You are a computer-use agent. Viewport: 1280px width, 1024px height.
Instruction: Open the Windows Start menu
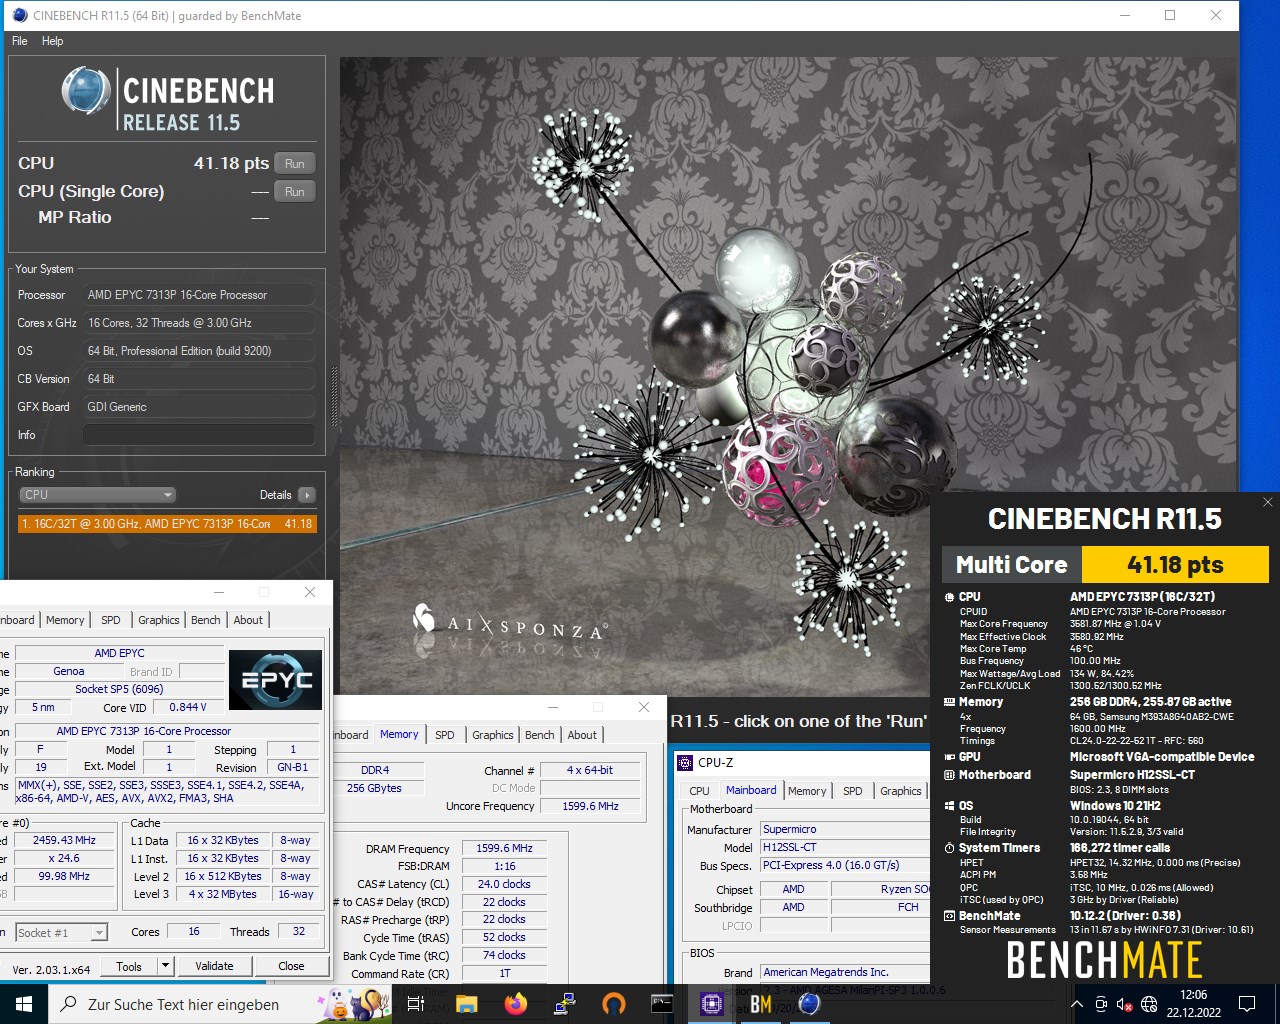(x=24, y=1004)
